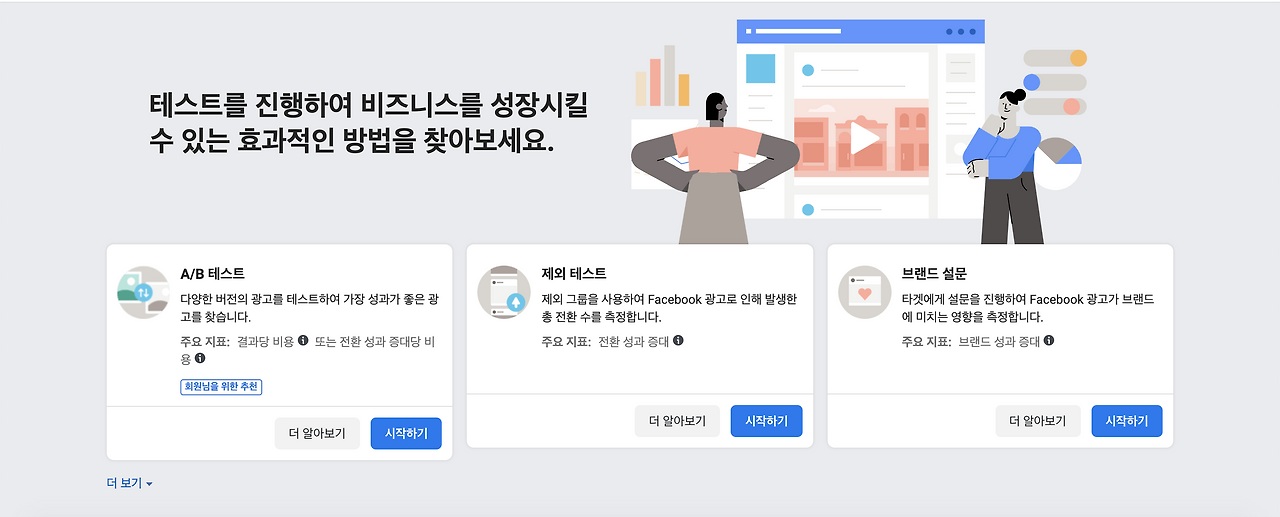This screenshot has width=1280, height=517.
Task: Start the A/B 테스트 with 시작하기
Action: pos(406,434)
